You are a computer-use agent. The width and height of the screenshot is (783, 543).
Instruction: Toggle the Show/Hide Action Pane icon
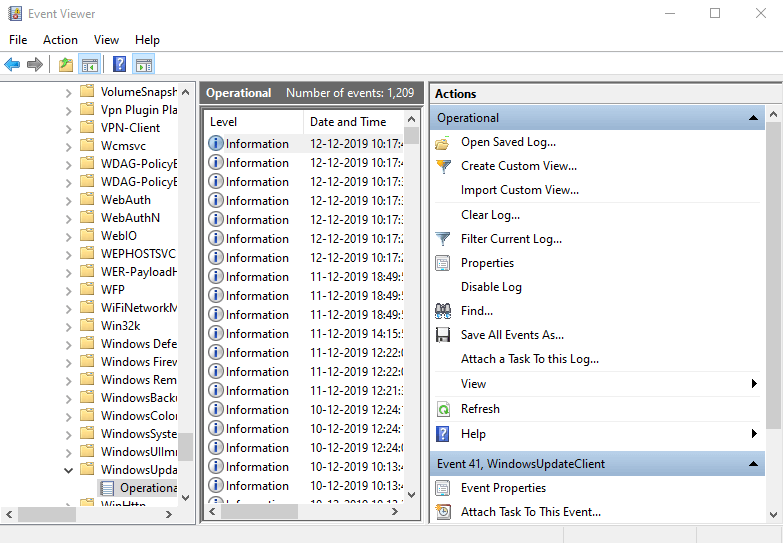coord(144,64)
